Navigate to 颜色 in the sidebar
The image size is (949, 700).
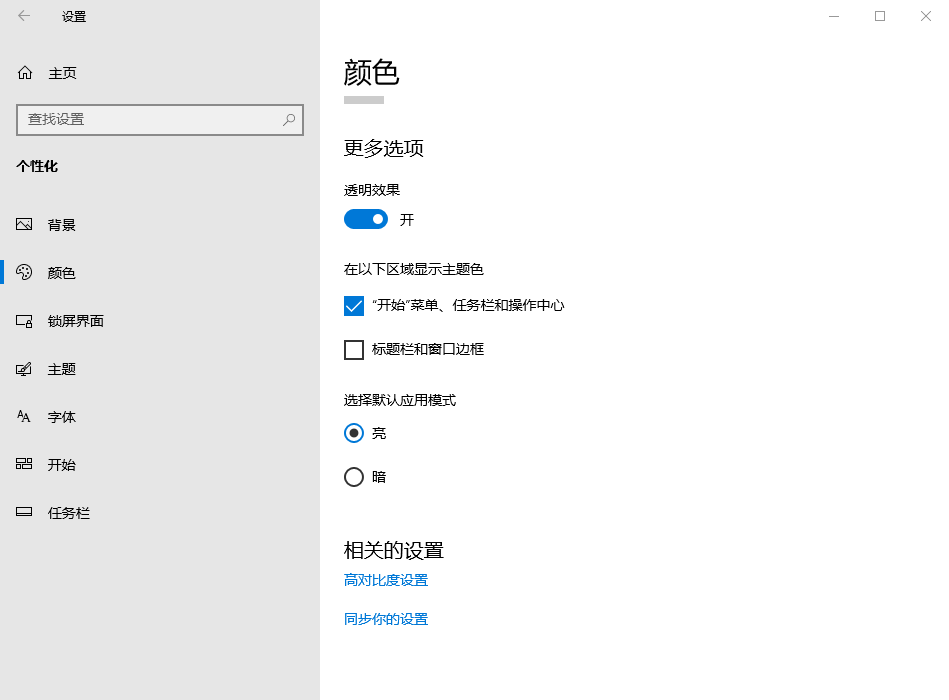pos(60,272)
